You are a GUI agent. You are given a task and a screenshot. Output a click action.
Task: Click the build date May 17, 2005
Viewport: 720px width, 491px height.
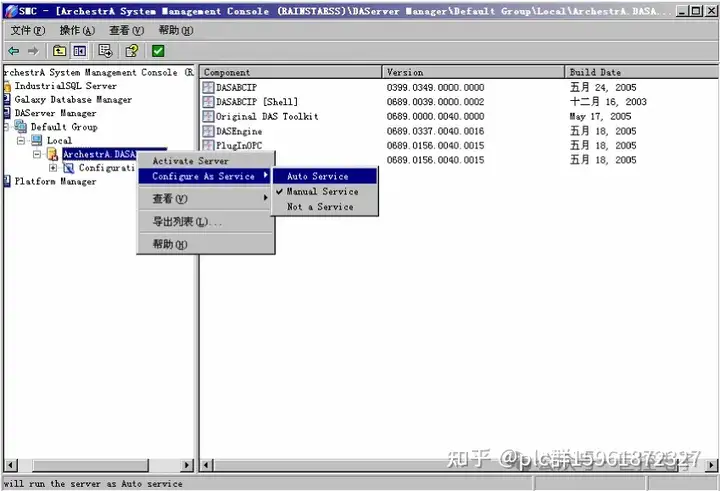point(600,116)
